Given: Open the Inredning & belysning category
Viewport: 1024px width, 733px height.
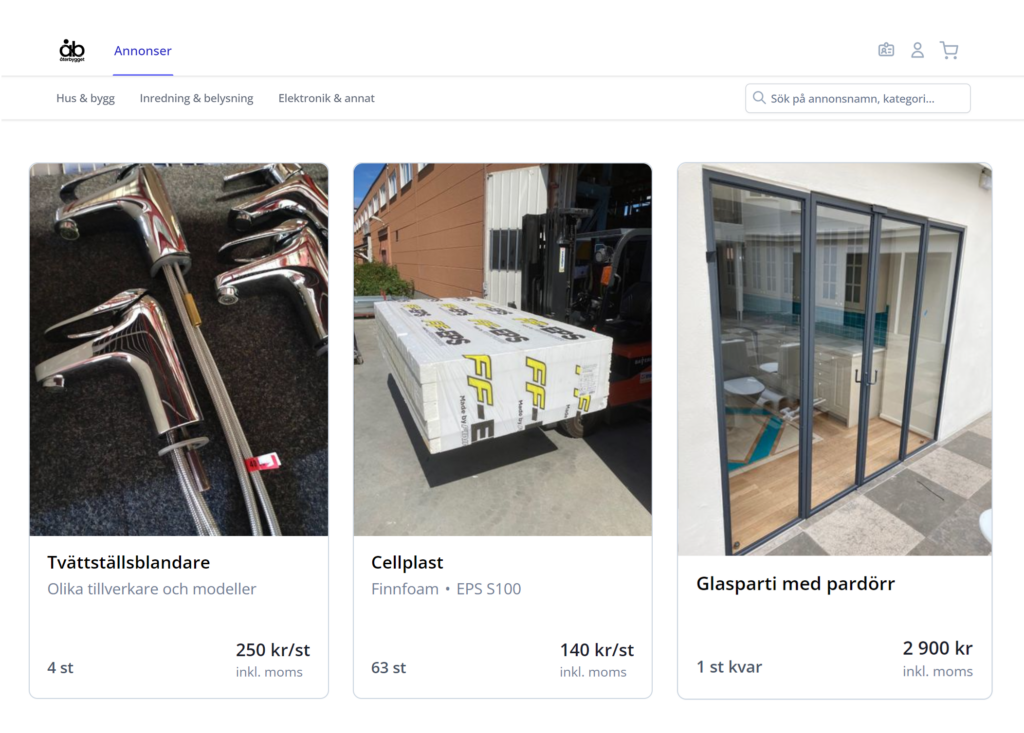Looking at the screenshot, I should 197,98.
